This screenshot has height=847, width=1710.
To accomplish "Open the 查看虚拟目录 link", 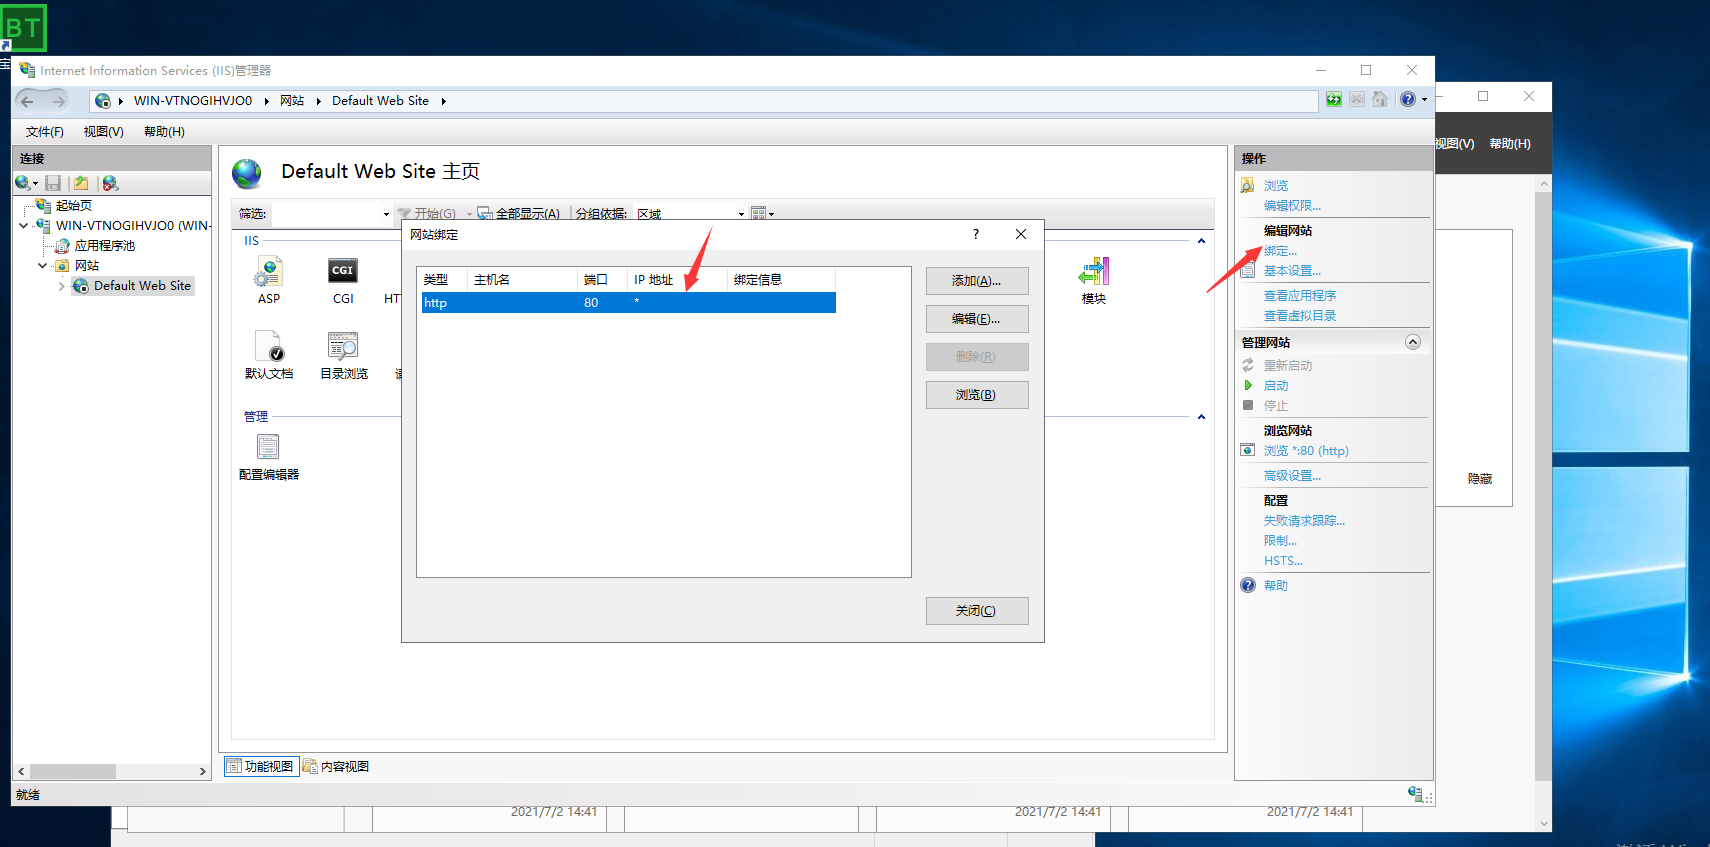I will [x=1300, y=316].
